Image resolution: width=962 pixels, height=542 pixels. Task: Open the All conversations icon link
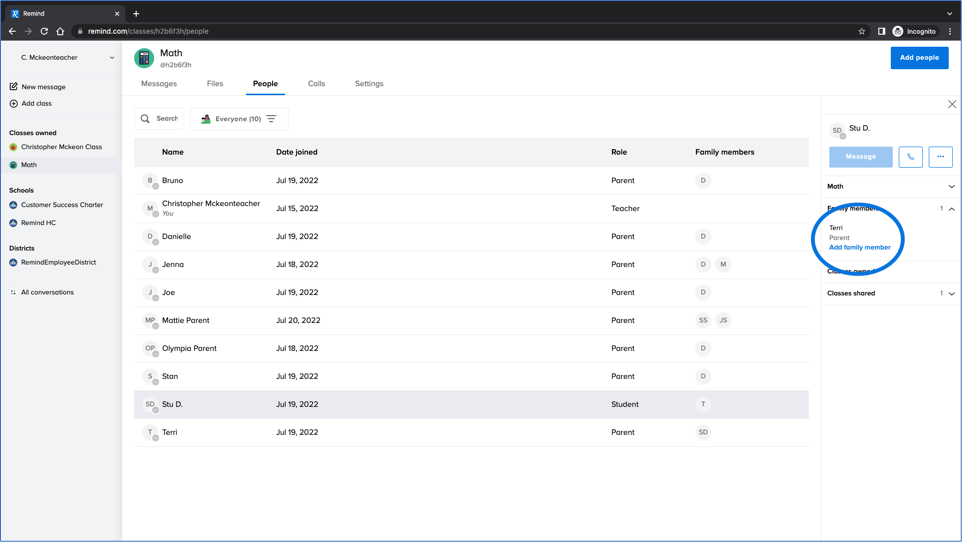click(14, 292)
